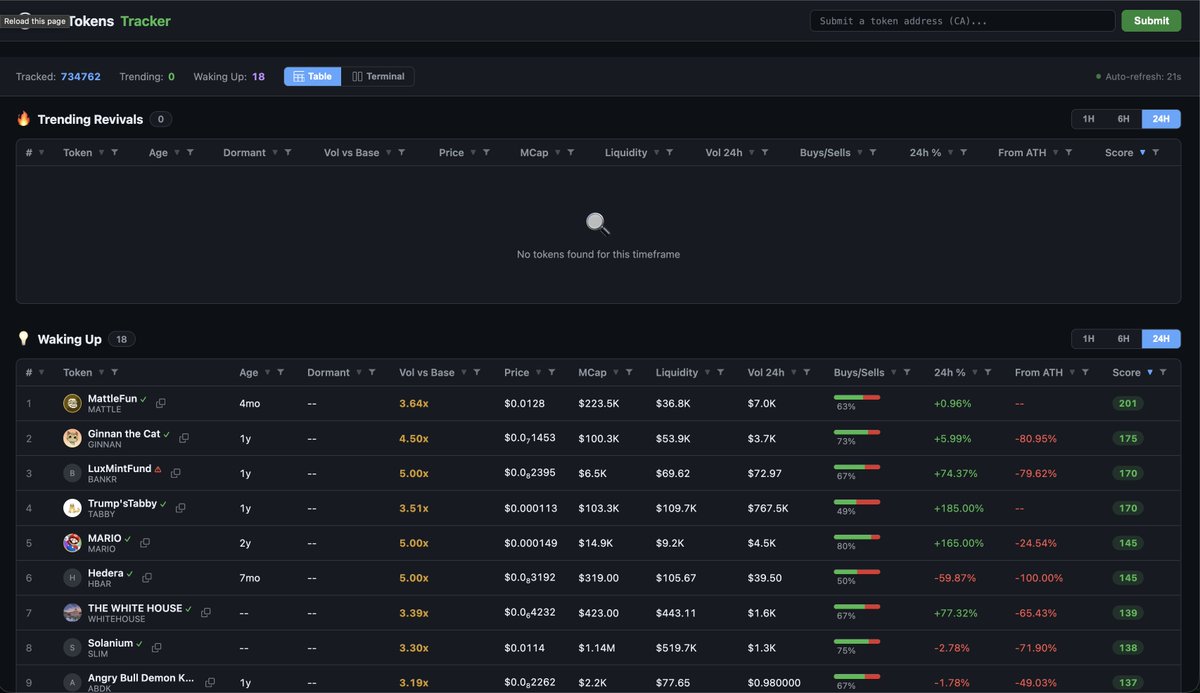The image size is (1200, 693).
Task: Filter Dormant column in Waking Up table
Action: pos(373,373)
